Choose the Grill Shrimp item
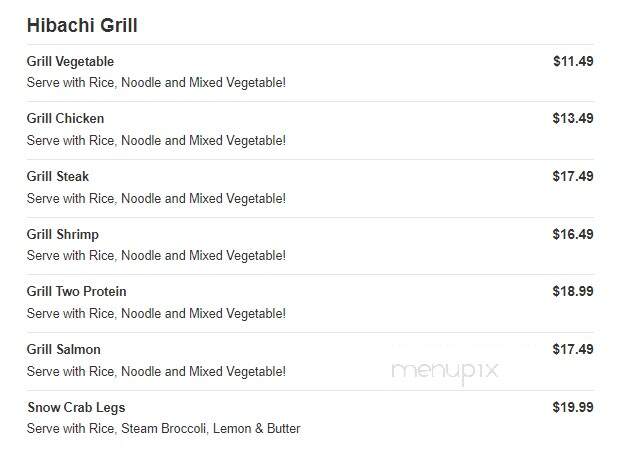The height and width of the screenshot is (453, 624). [62, 234]
